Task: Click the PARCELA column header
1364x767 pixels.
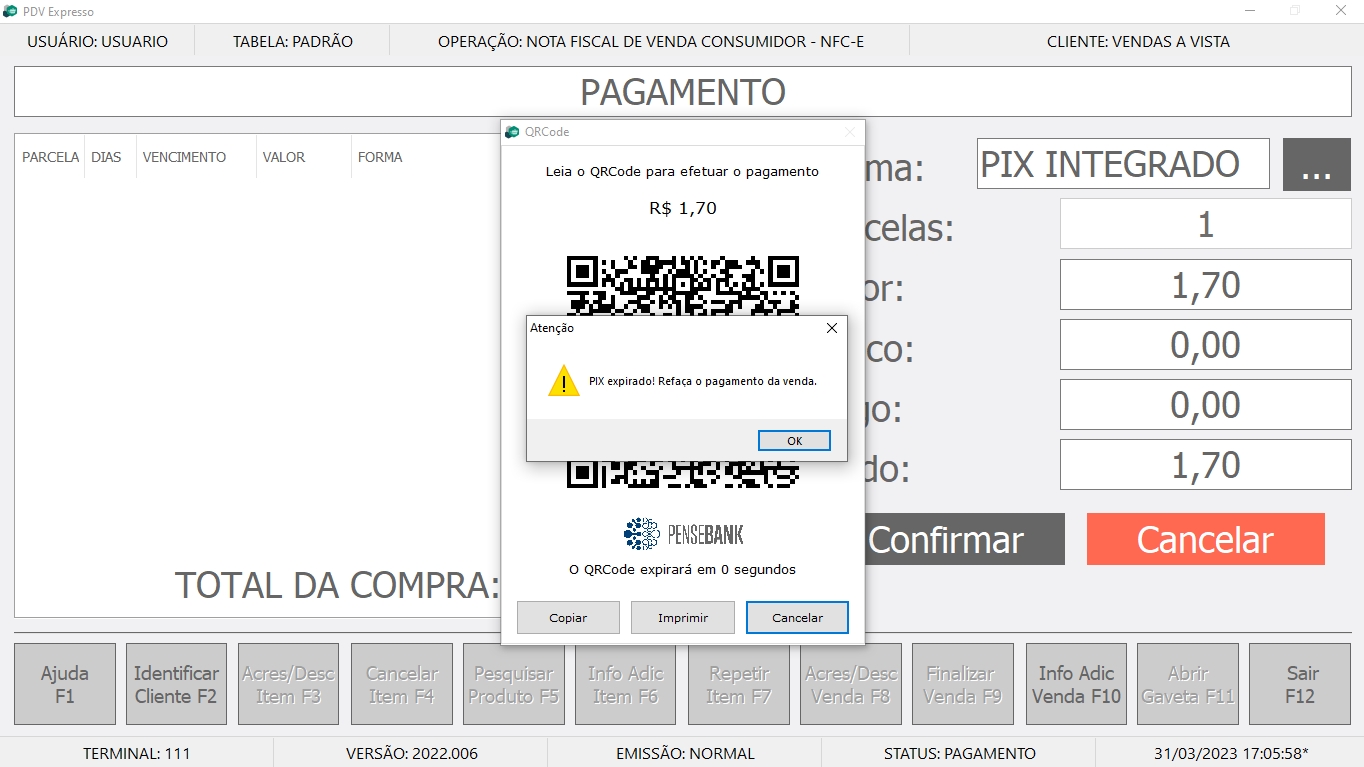Action: pyautogui.click(x=50, y=157)
